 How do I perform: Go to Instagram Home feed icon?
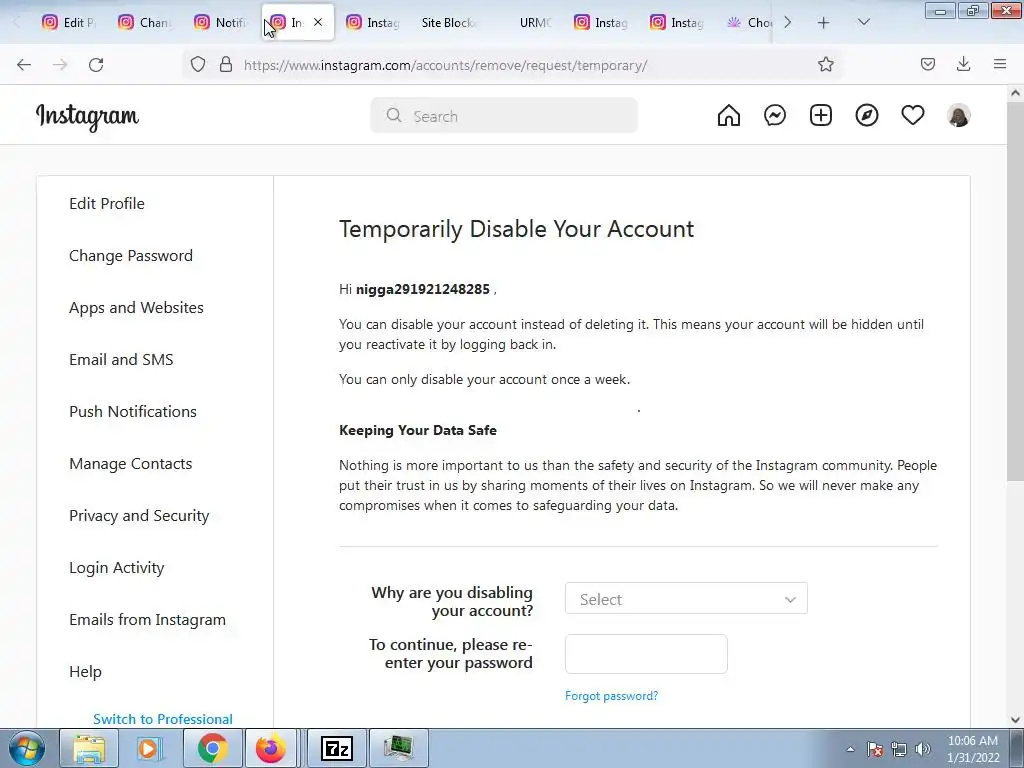[x=729, y=116]
